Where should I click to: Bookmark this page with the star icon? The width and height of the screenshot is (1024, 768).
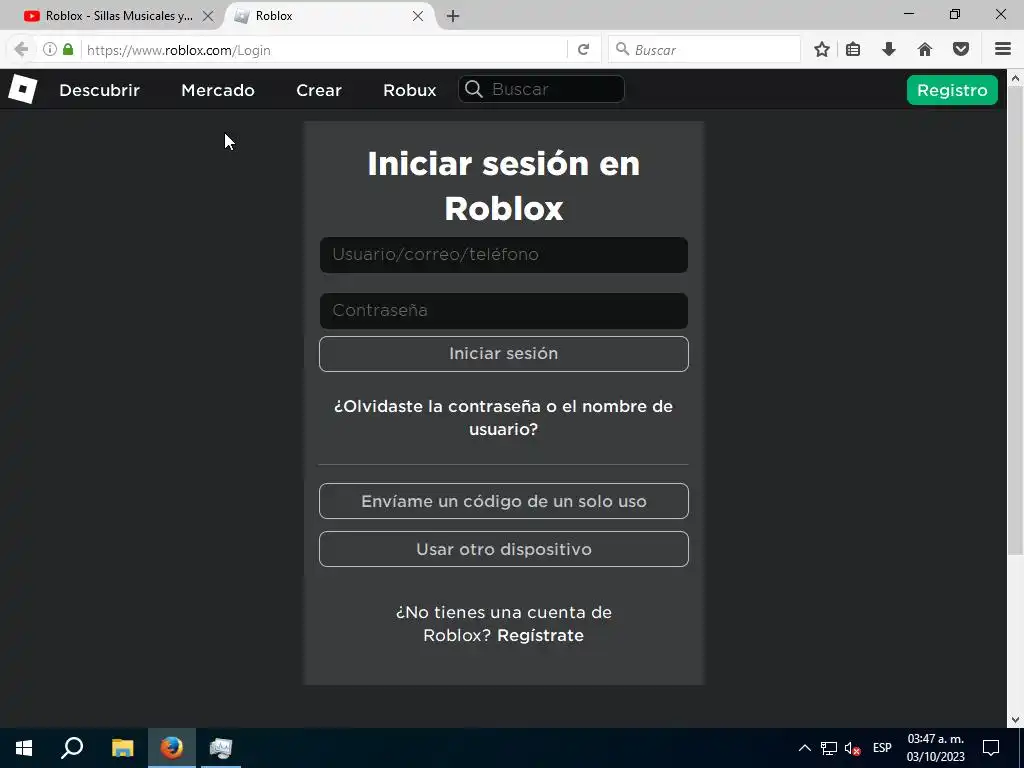(822, 50)
